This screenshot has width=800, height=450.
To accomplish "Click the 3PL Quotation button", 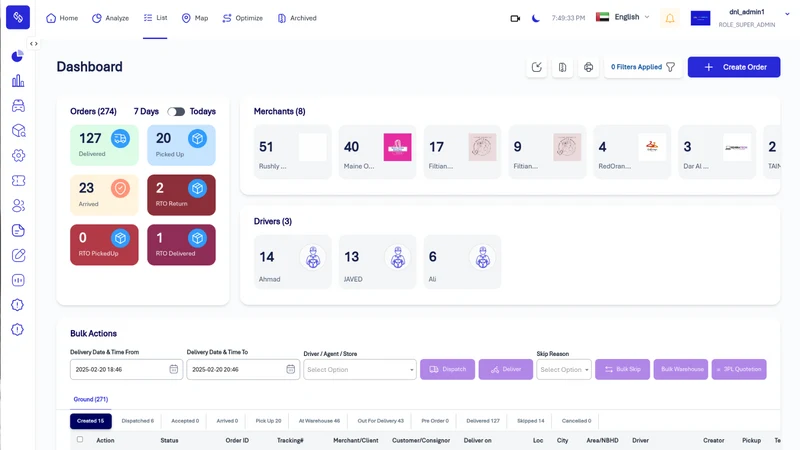I will tap(739, 369).
